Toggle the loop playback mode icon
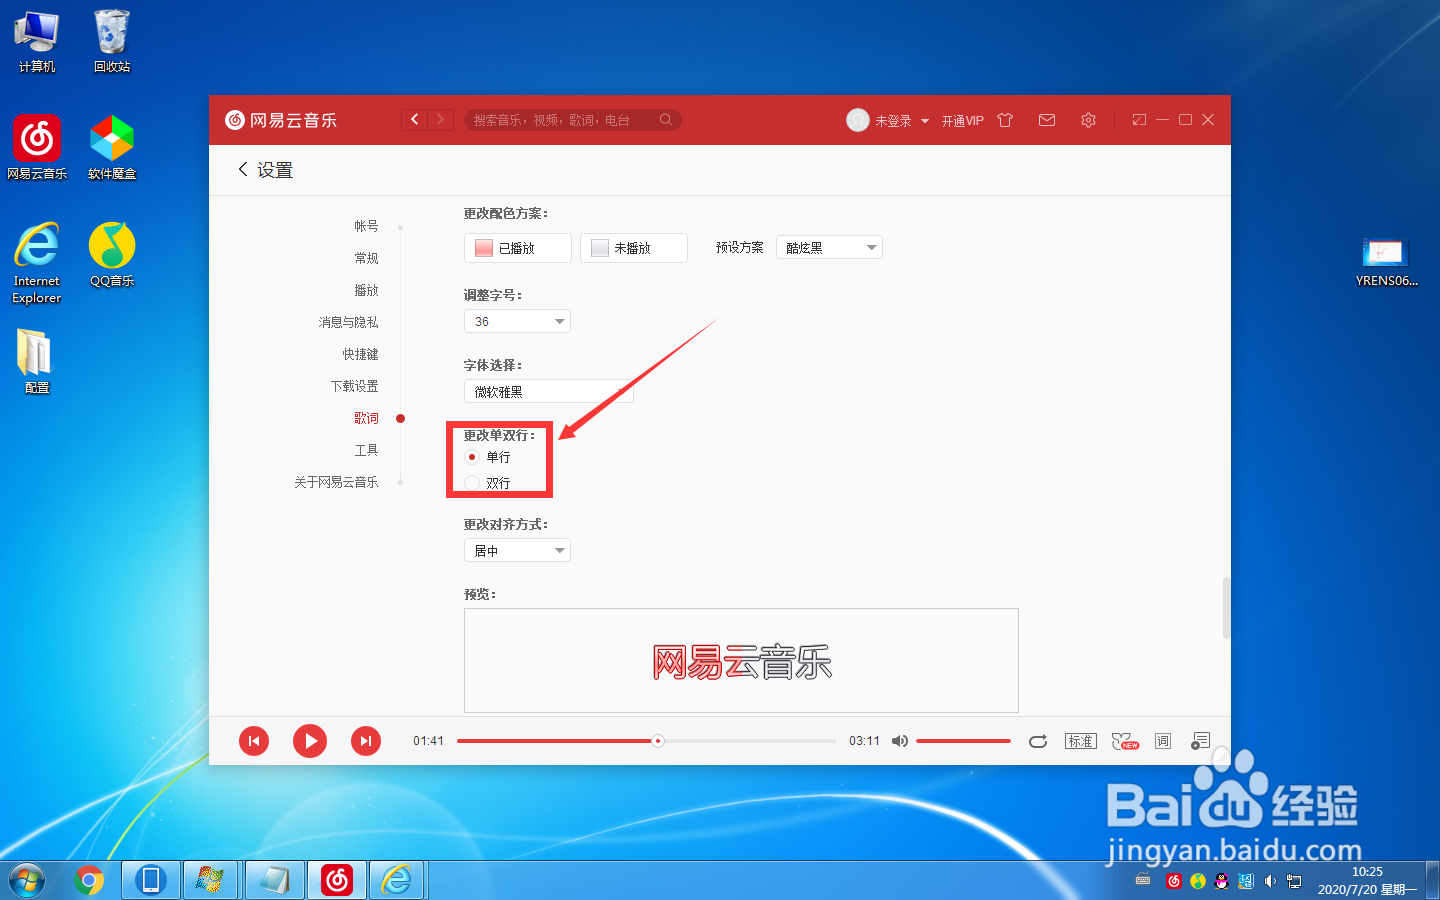The width and height of the screenshot is (1440, 900). (x=1037, y=741)
